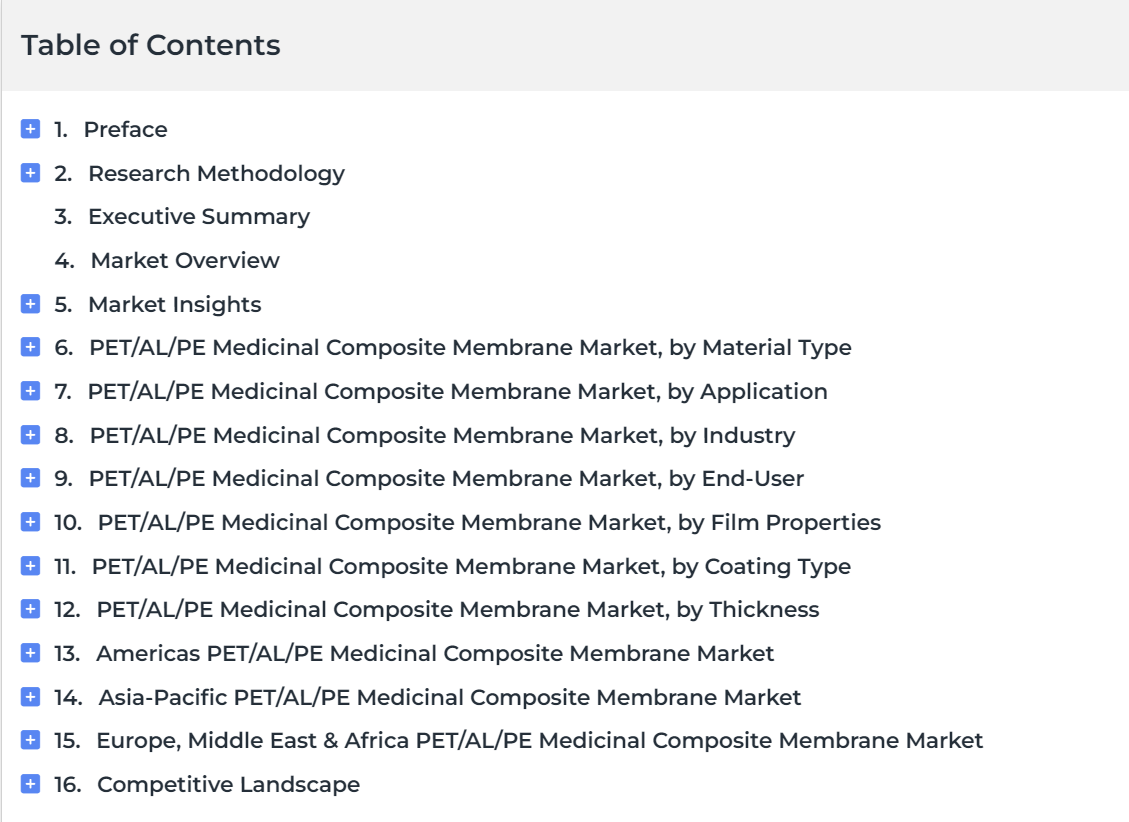Expand the by Industry section icon
The image size is (1129, 822).
30,435
